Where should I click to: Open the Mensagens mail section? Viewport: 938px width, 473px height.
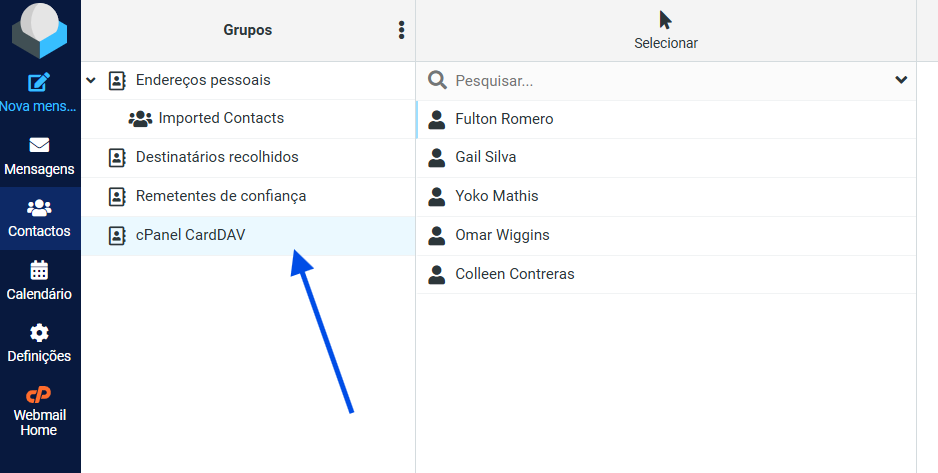pyautogui.click(x=39, y=156)
